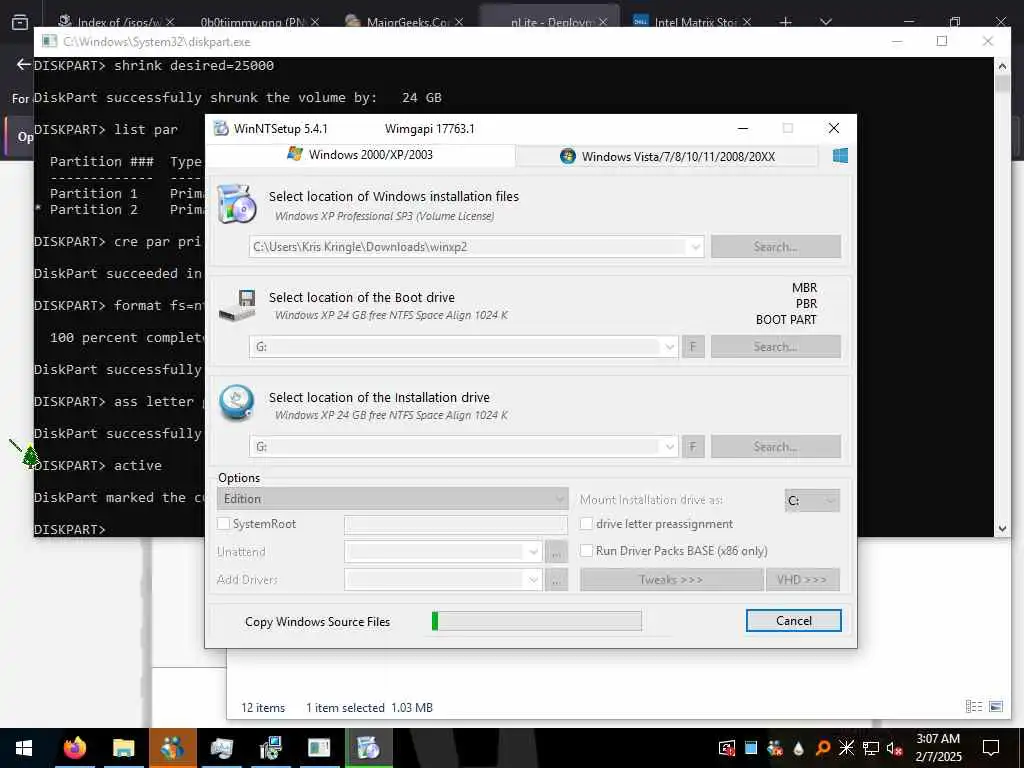Open the Mount installation drive C: dropdown
1024x768 pixels.
(x=812, y=501)
